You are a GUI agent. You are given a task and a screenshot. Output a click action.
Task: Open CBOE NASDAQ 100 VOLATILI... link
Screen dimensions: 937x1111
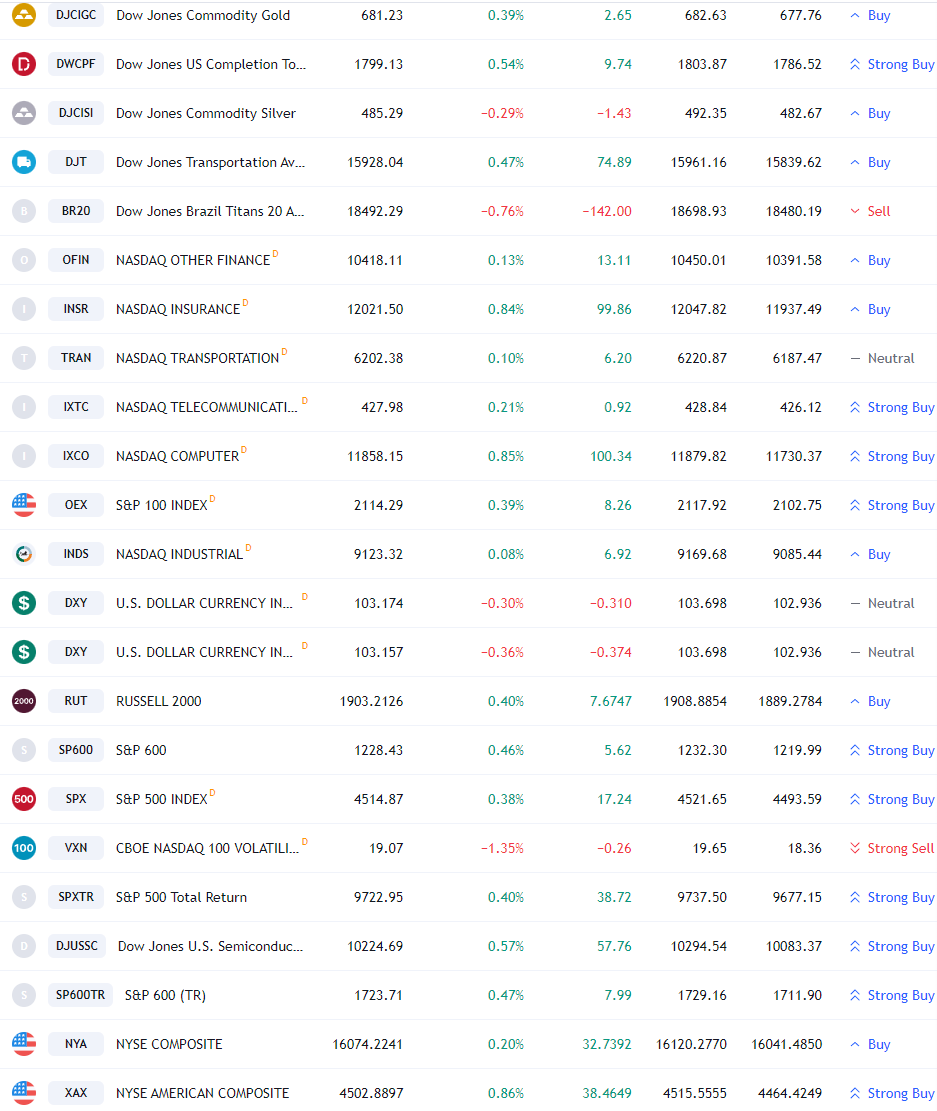[x=208, y=848]
